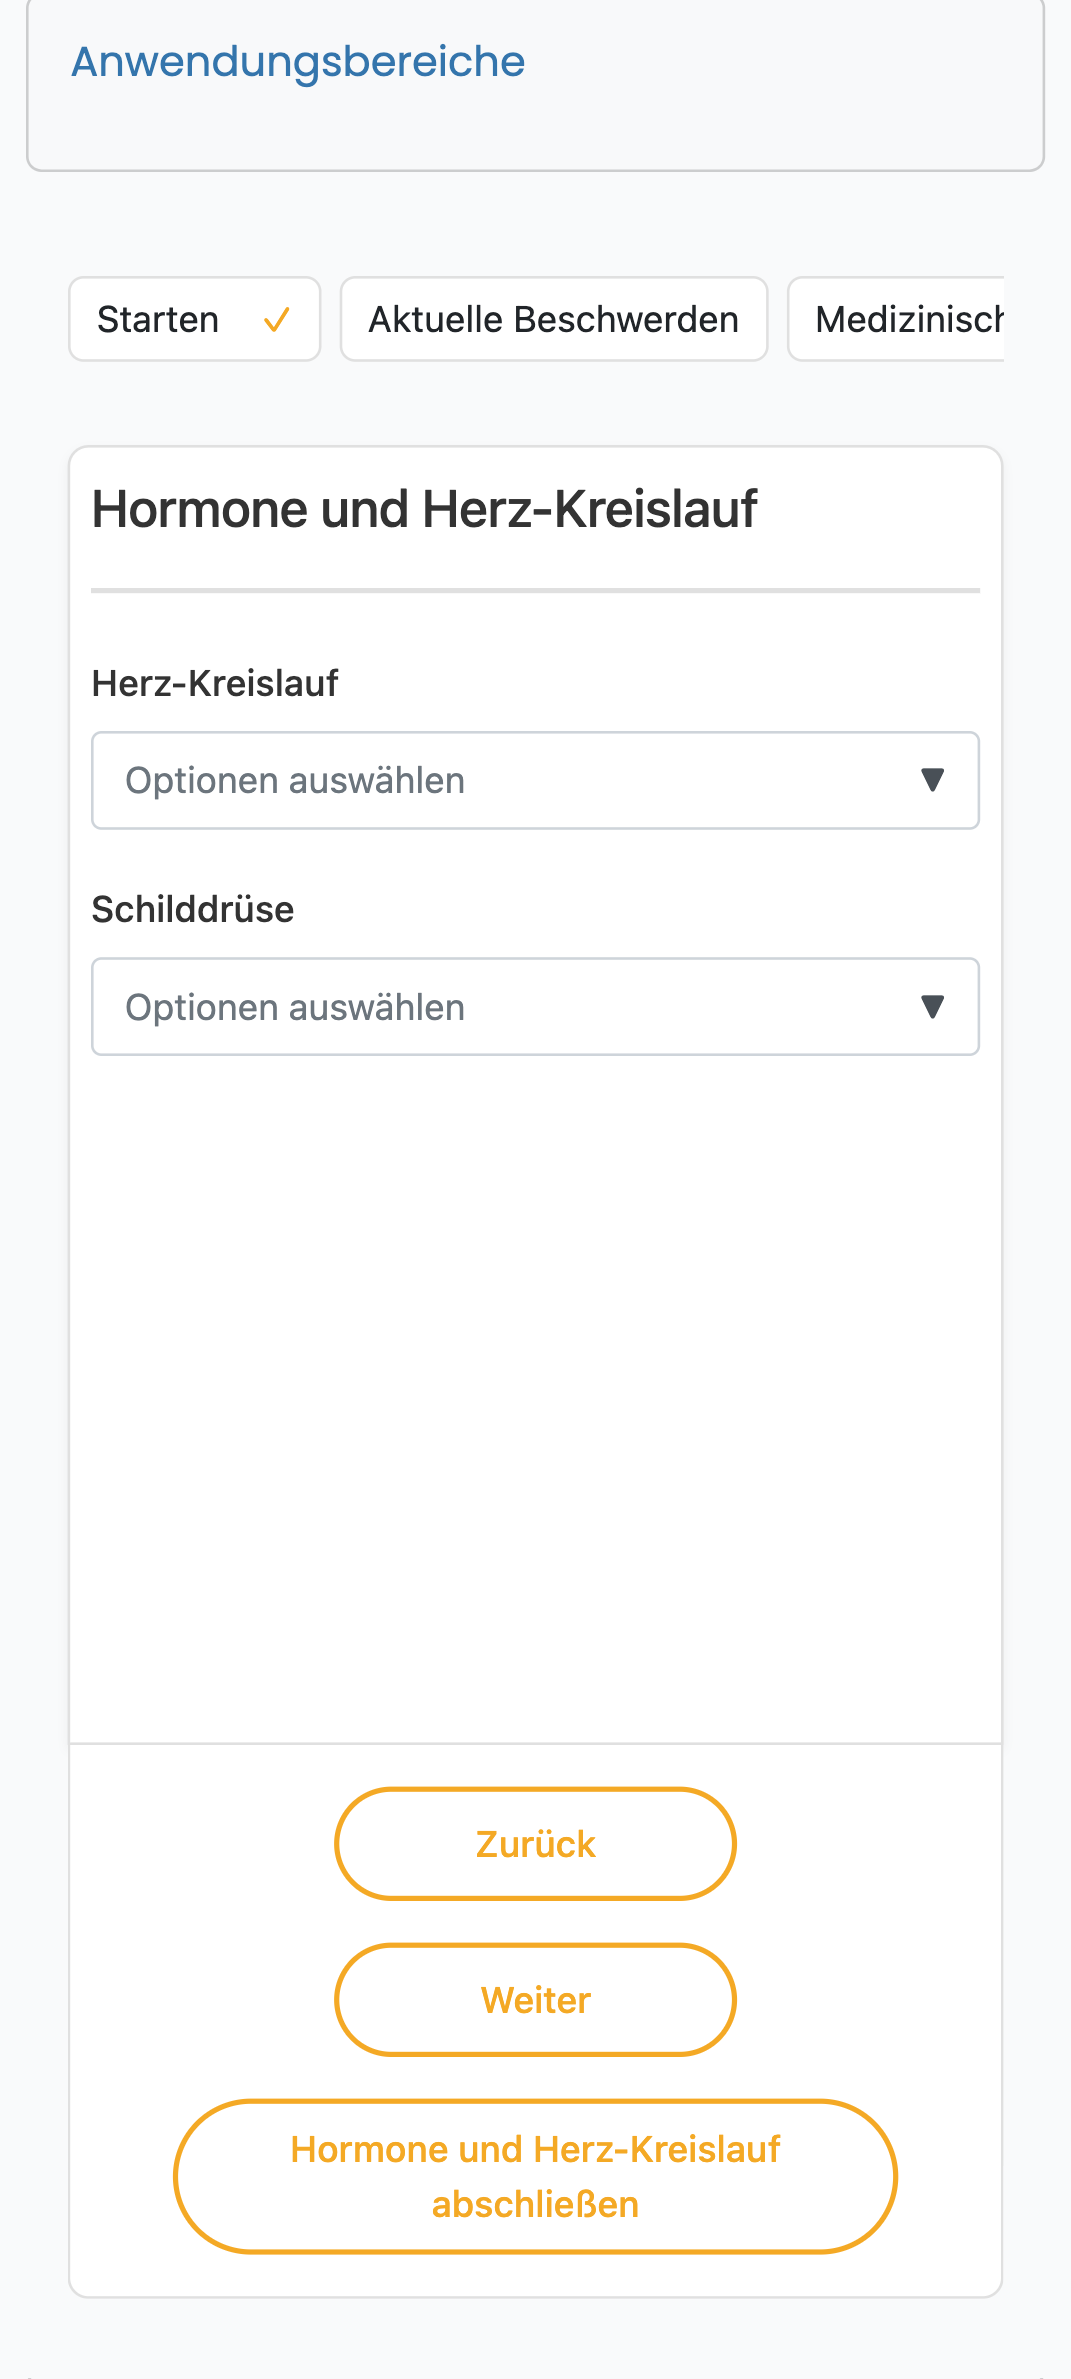Open the Anwendungsbereiche link
This screenshot has height=2379, width=1071.
[298, 62]
